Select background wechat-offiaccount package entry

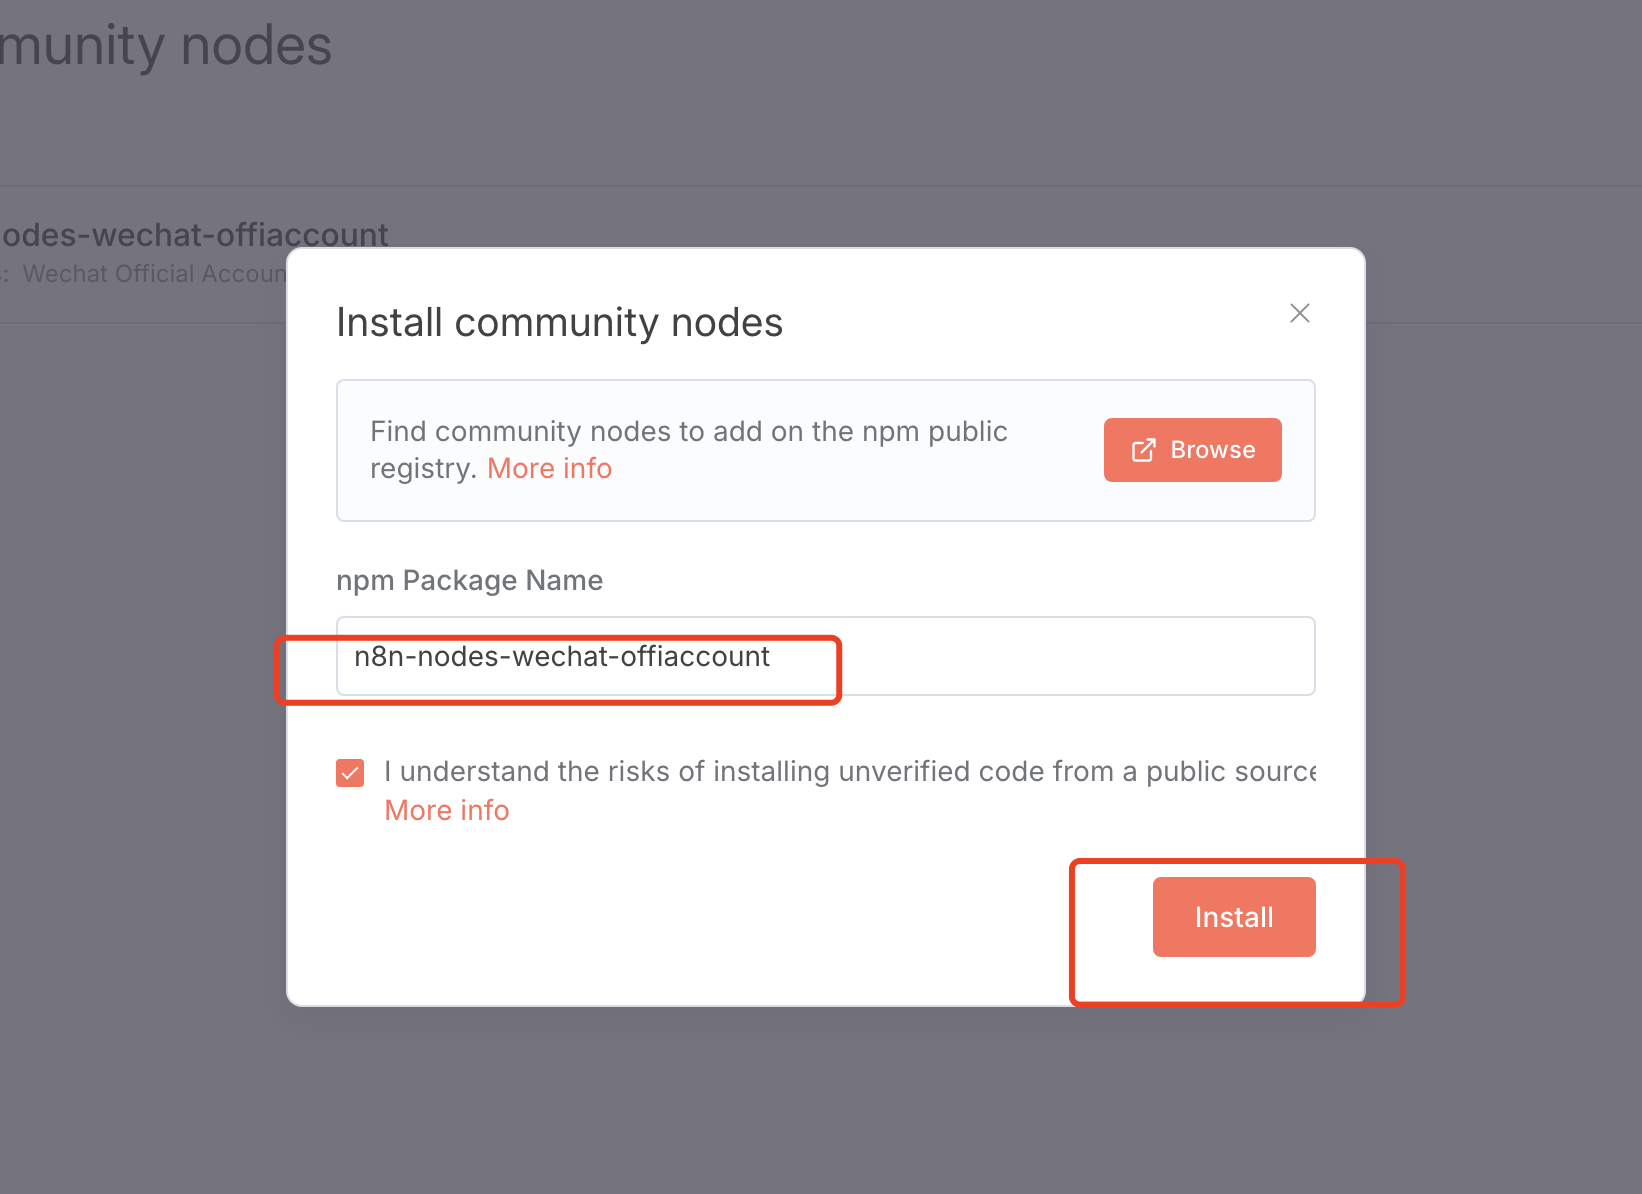coord(196,235)
